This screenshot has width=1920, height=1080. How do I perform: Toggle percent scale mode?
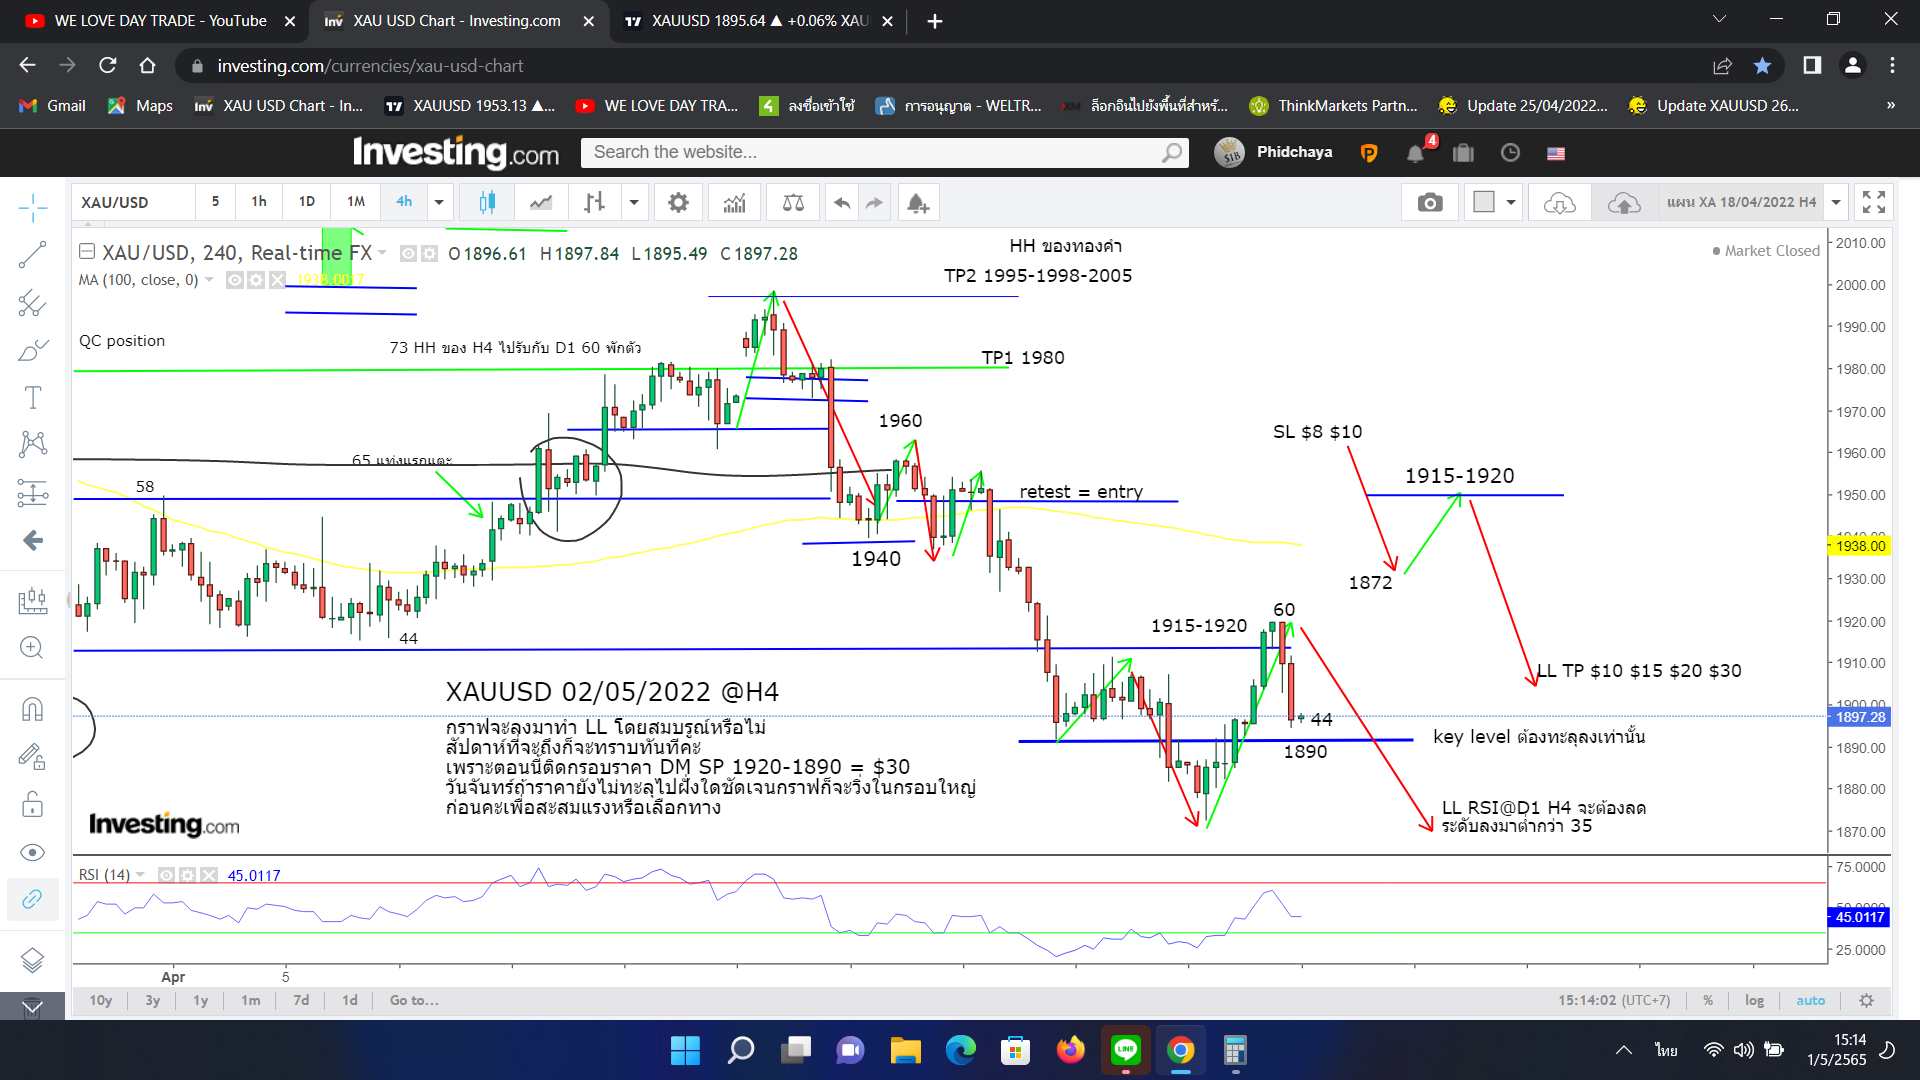(1708, 1000)
